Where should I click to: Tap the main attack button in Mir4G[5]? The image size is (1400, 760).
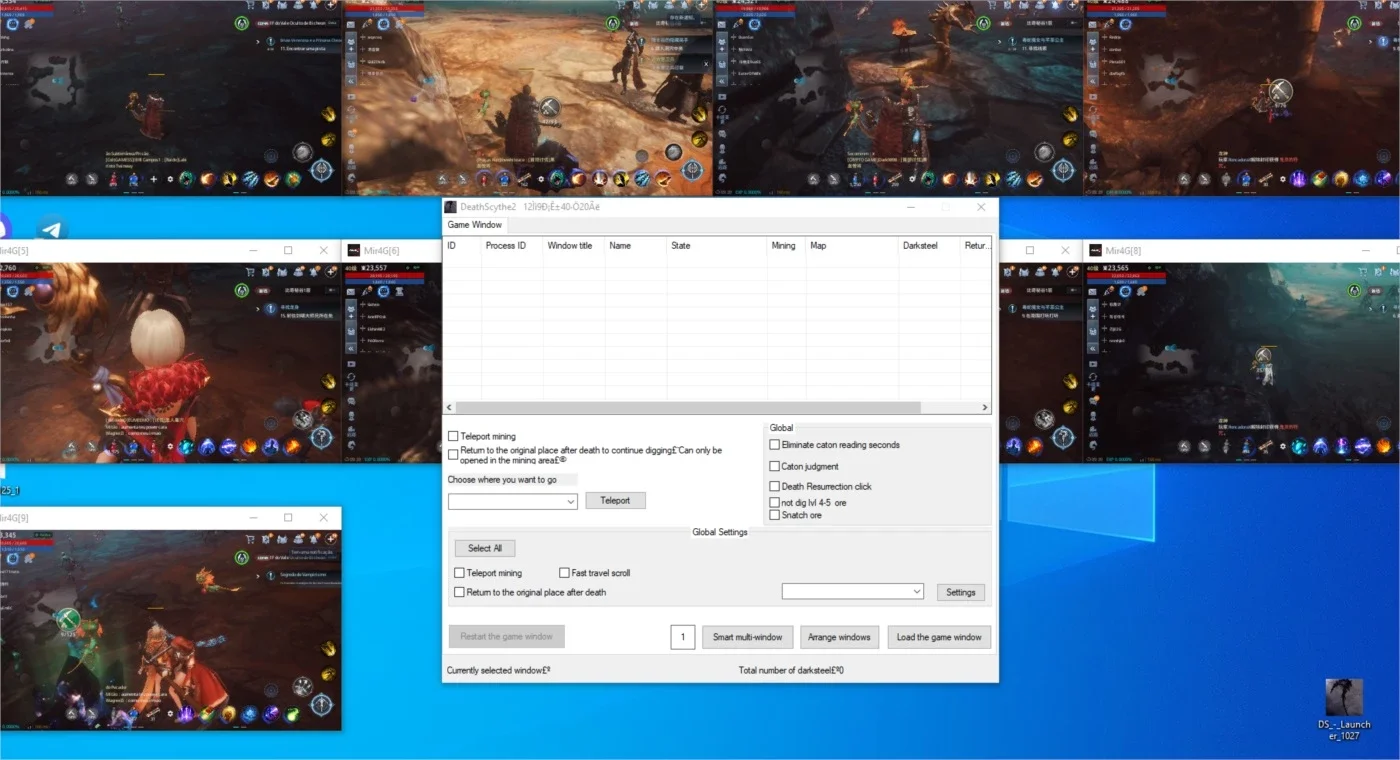tap(320, 437)
